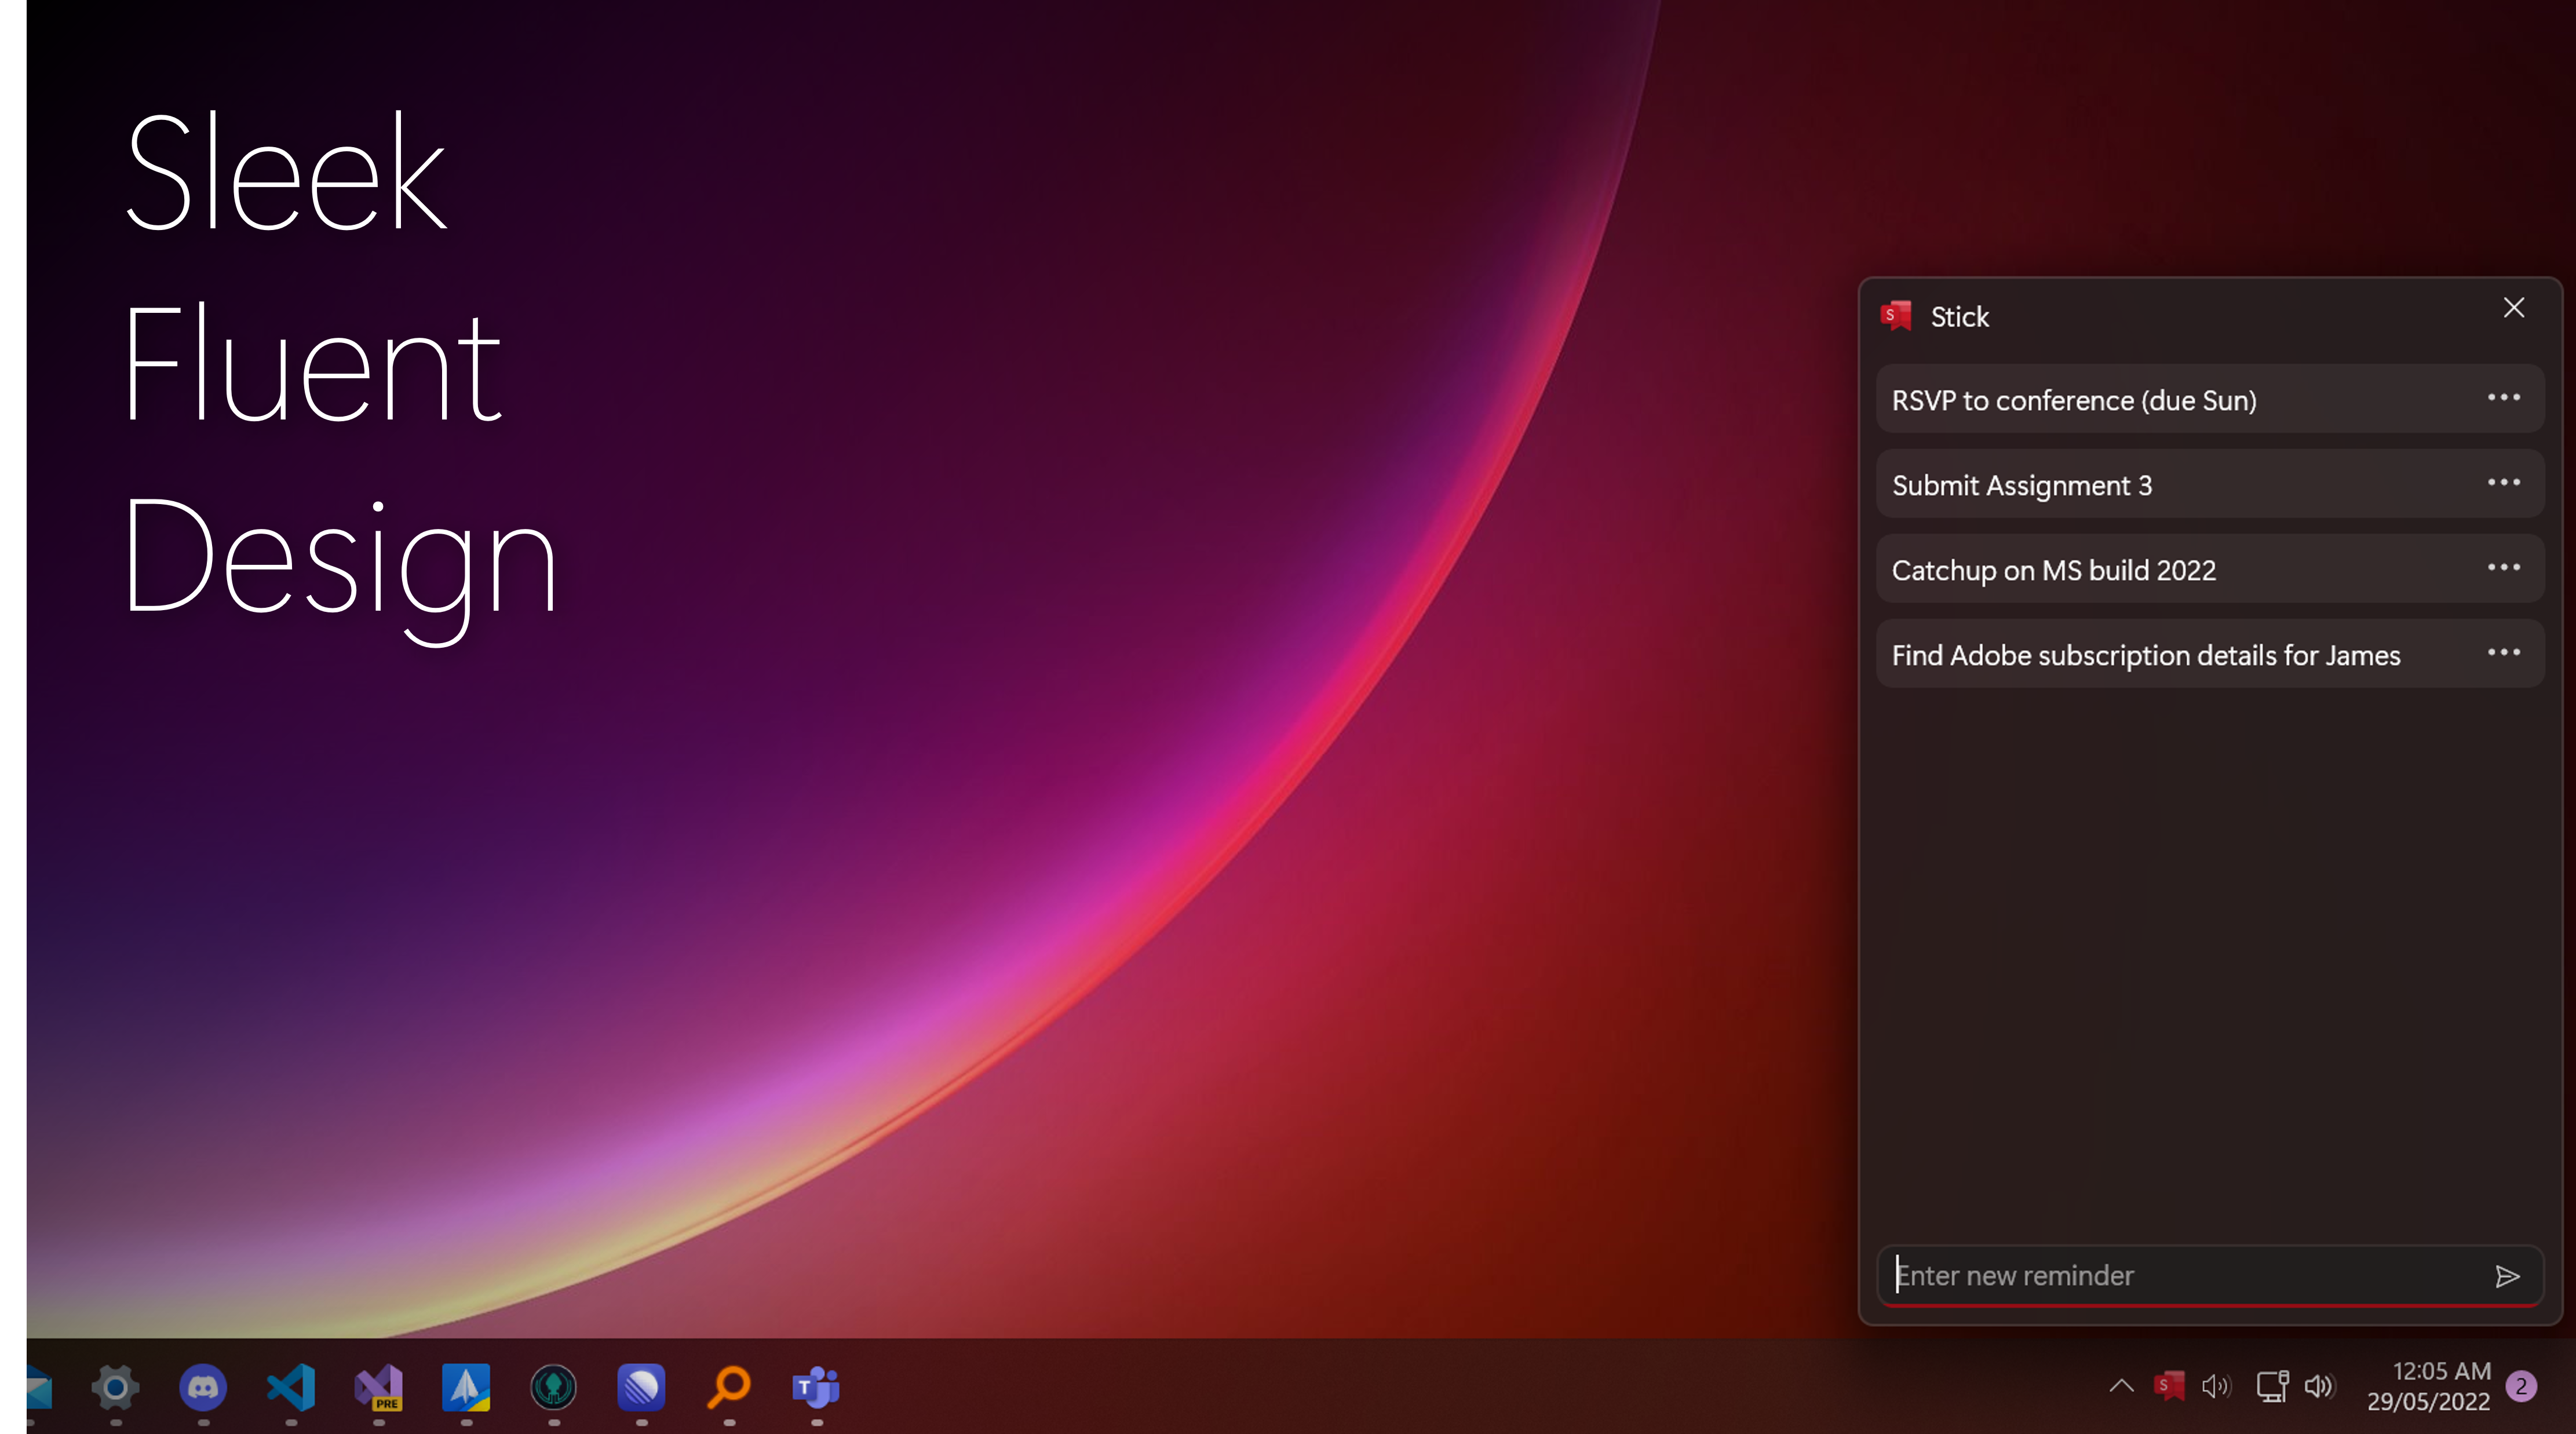
Task: Open Stick icon in system tray
Action: (2168, 1386)
